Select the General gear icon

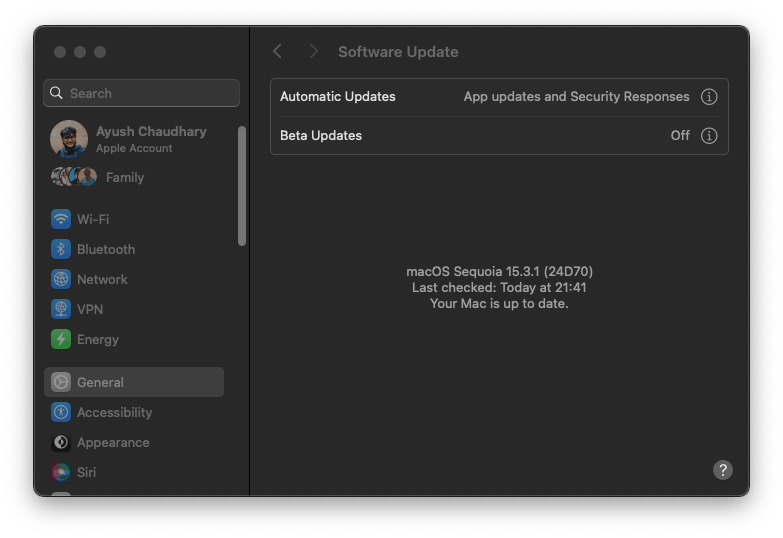coord(61,382)
